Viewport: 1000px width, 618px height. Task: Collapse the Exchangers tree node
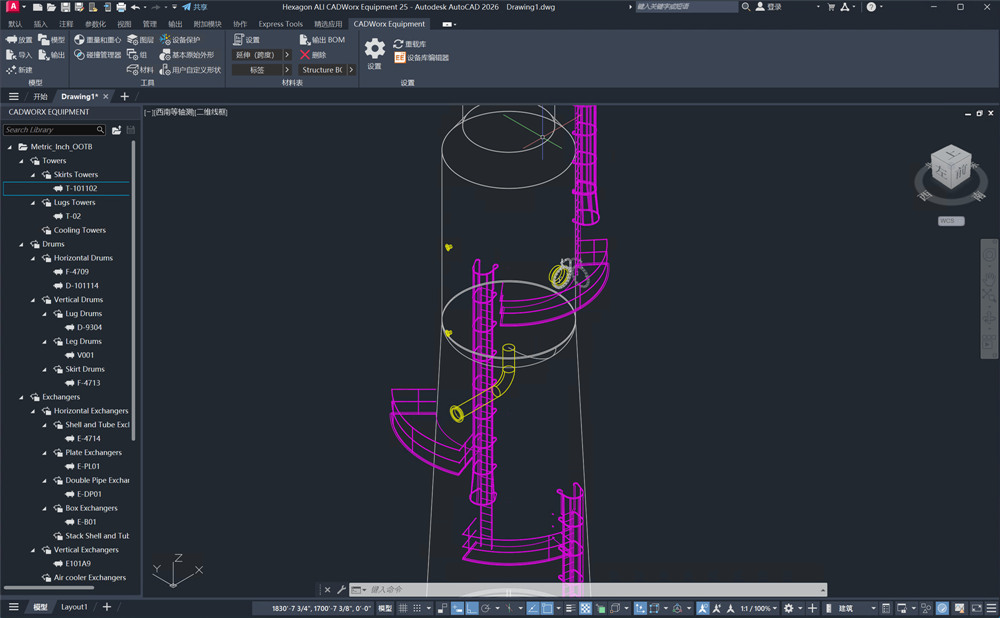(22, 397)
